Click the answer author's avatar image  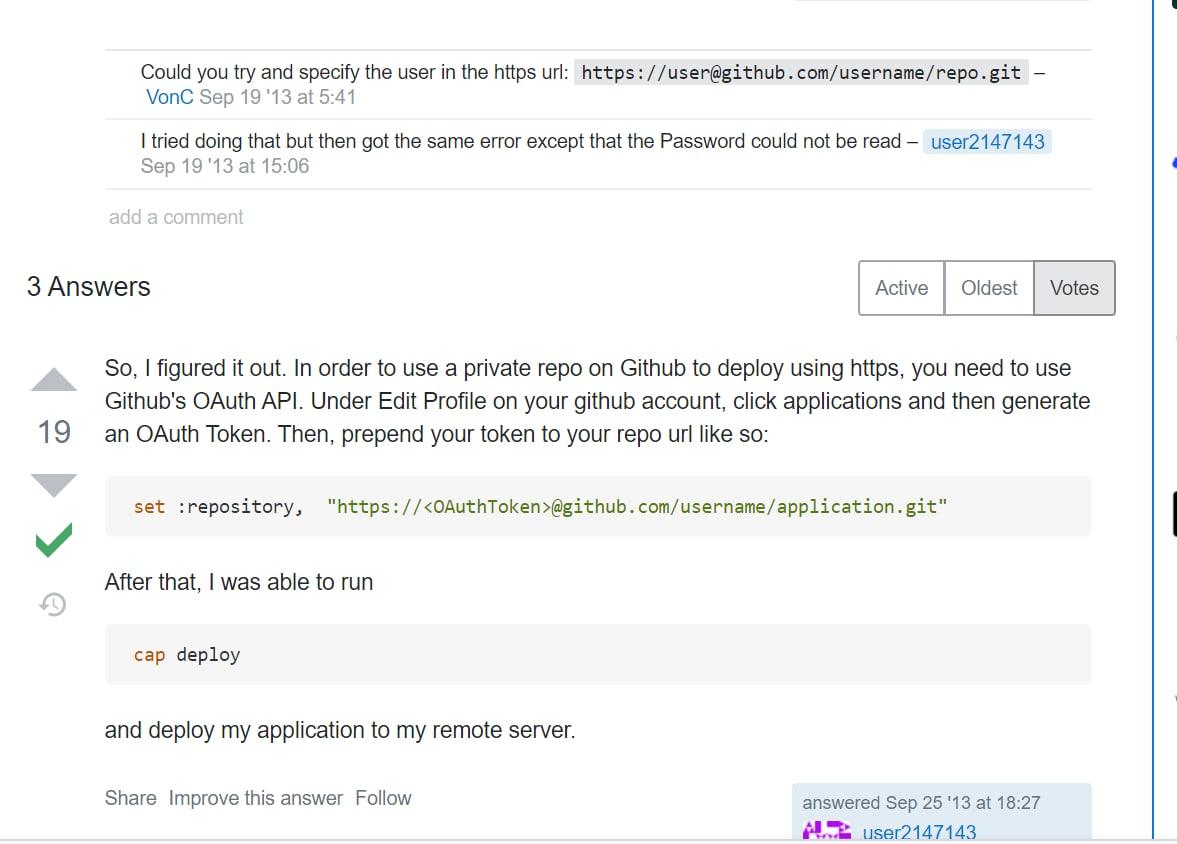(826, 831)
